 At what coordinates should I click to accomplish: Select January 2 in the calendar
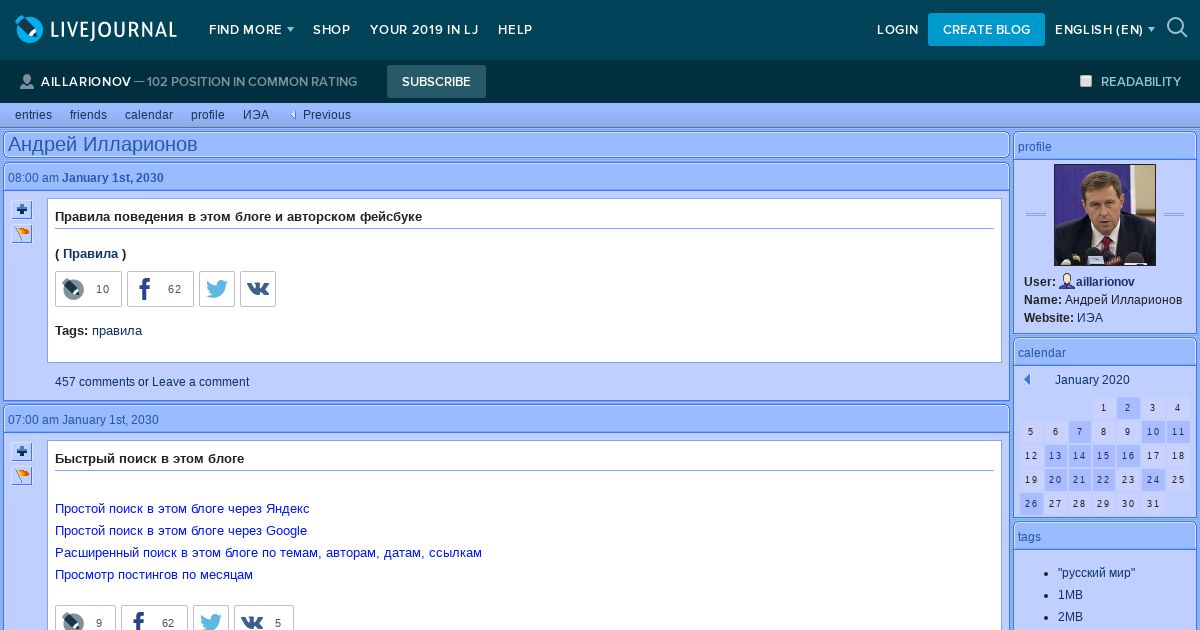(x=1128, y=408)
